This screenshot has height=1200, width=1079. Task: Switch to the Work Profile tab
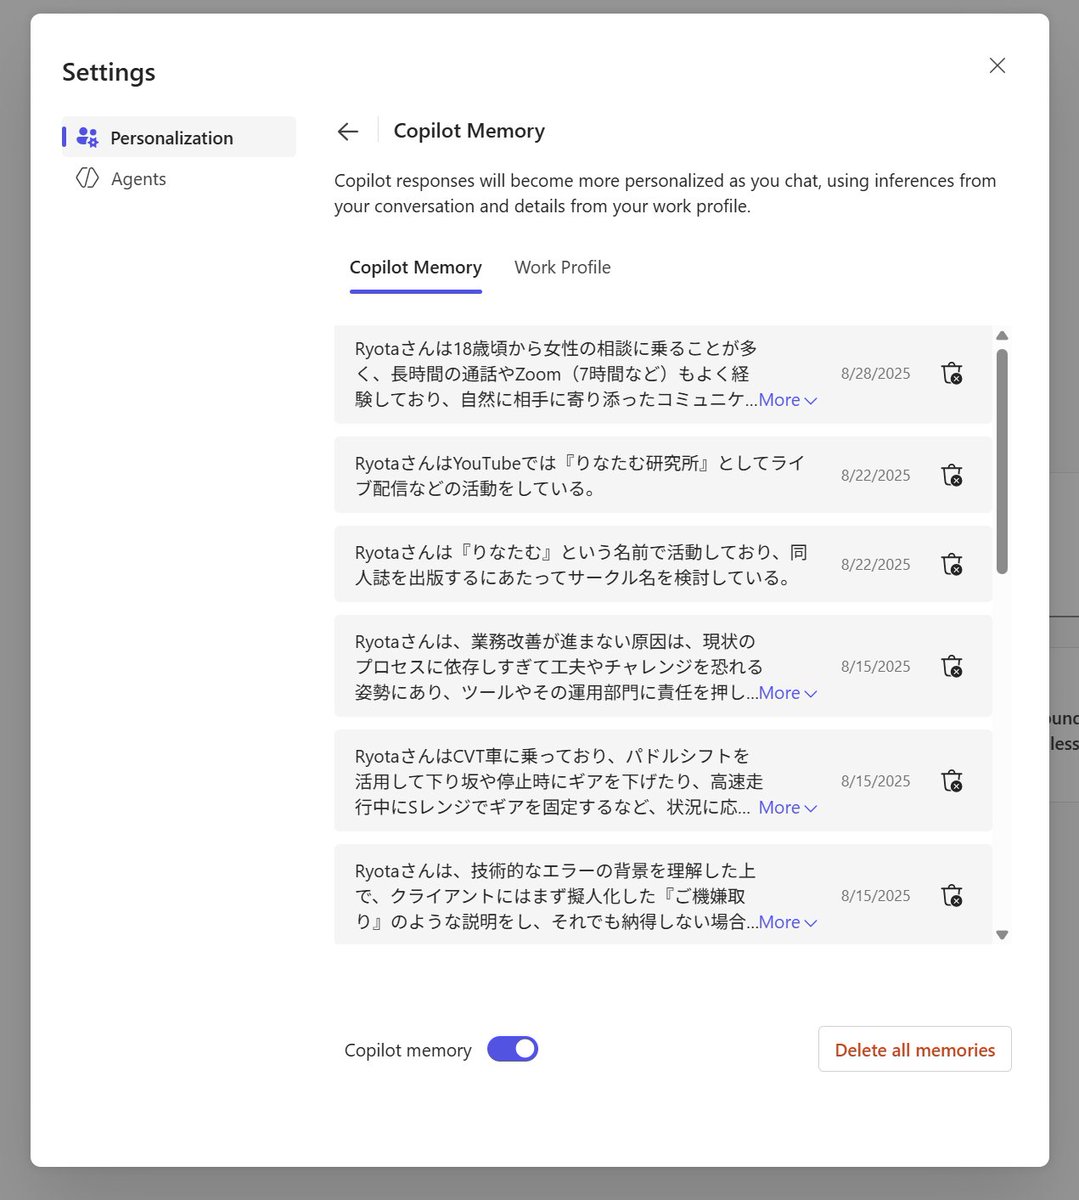point(562,267)
